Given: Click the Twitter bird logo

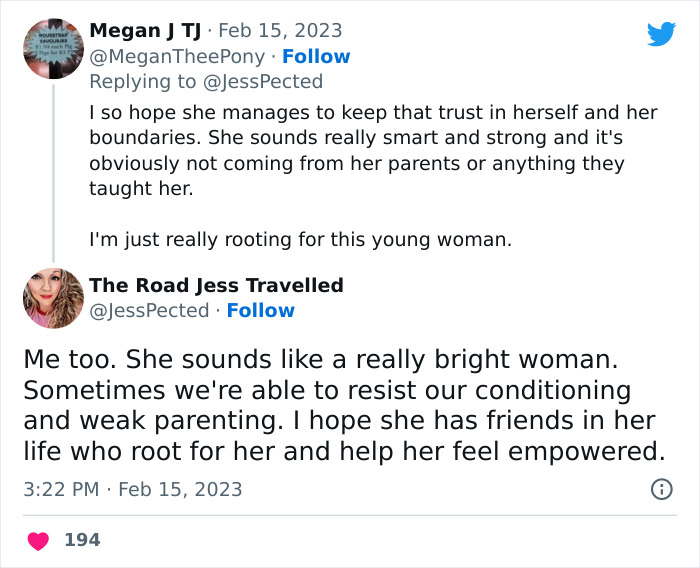Looking at the screenshot, I should point(661,34).
